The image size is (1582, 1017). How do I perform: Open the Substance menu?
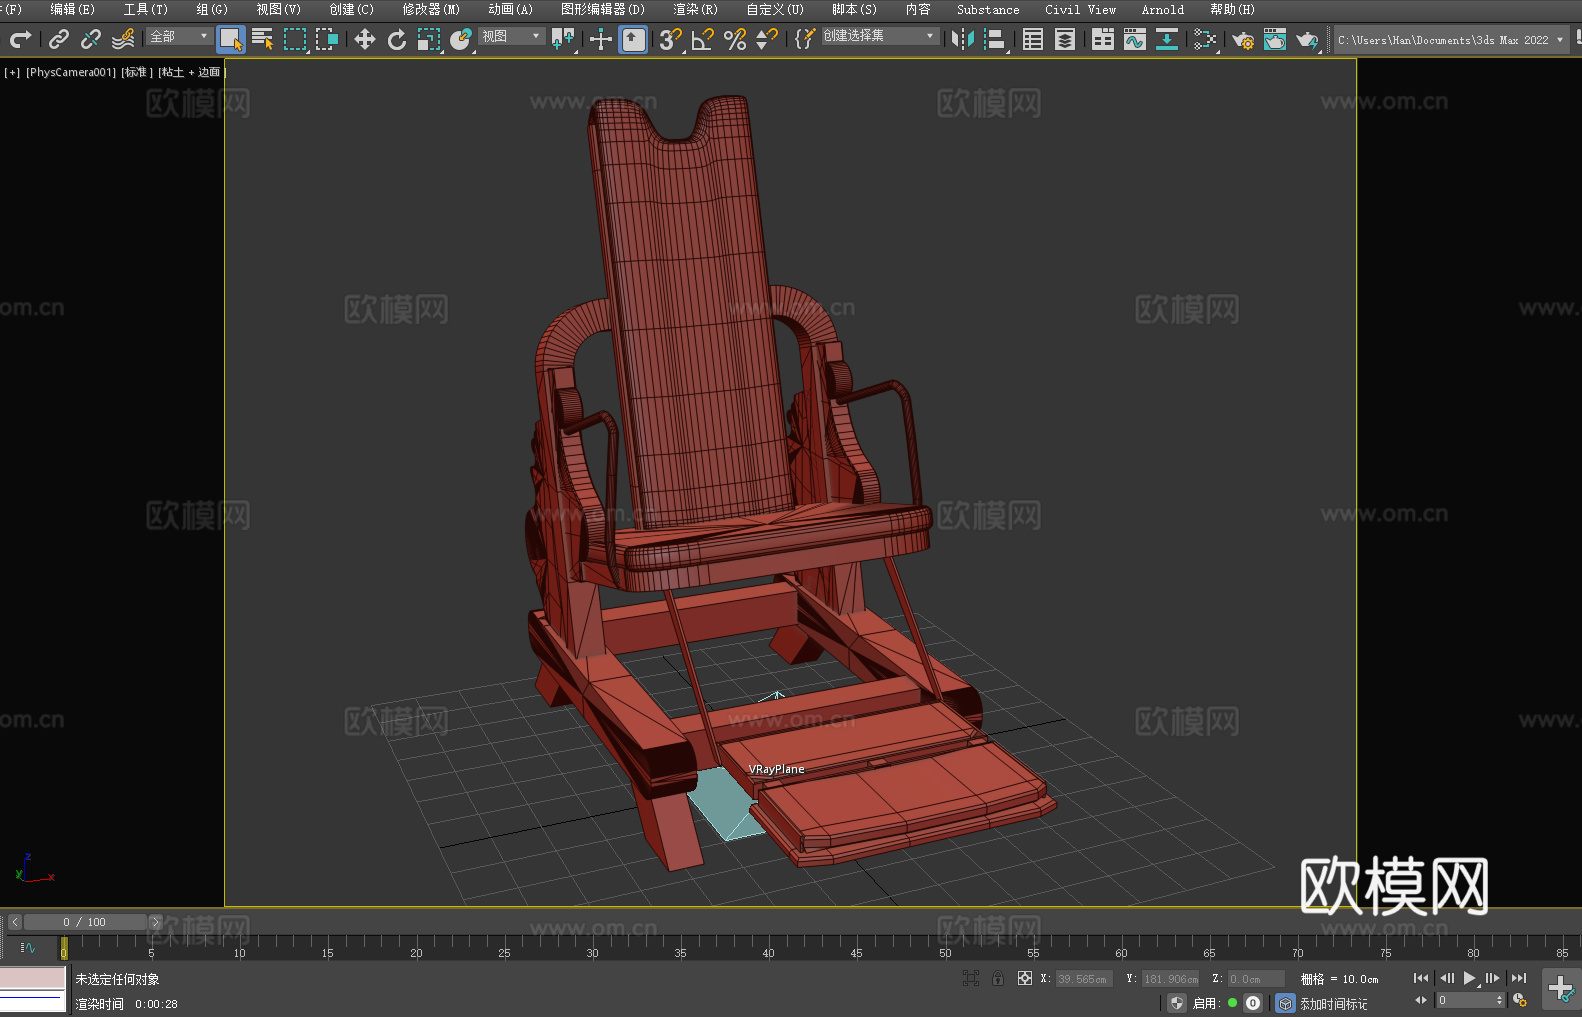point(988,9)
